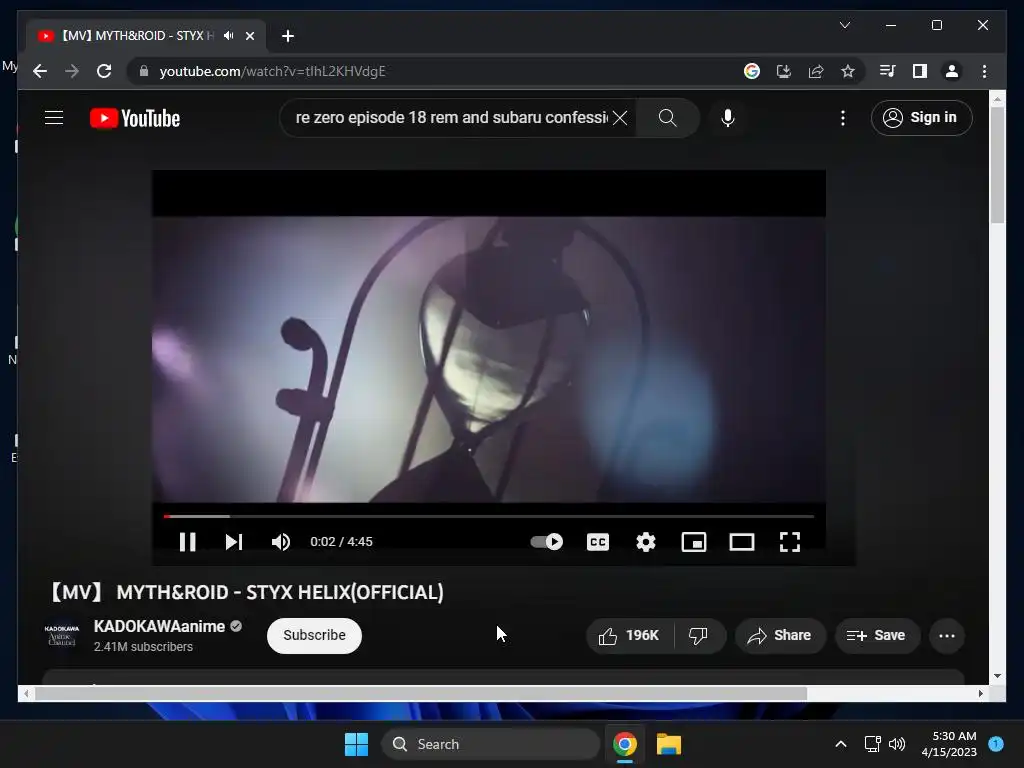Image resolution: width=1024 pixels, height=768 pixels.
Task: Clear the search query with X
Action: (620, 118)
